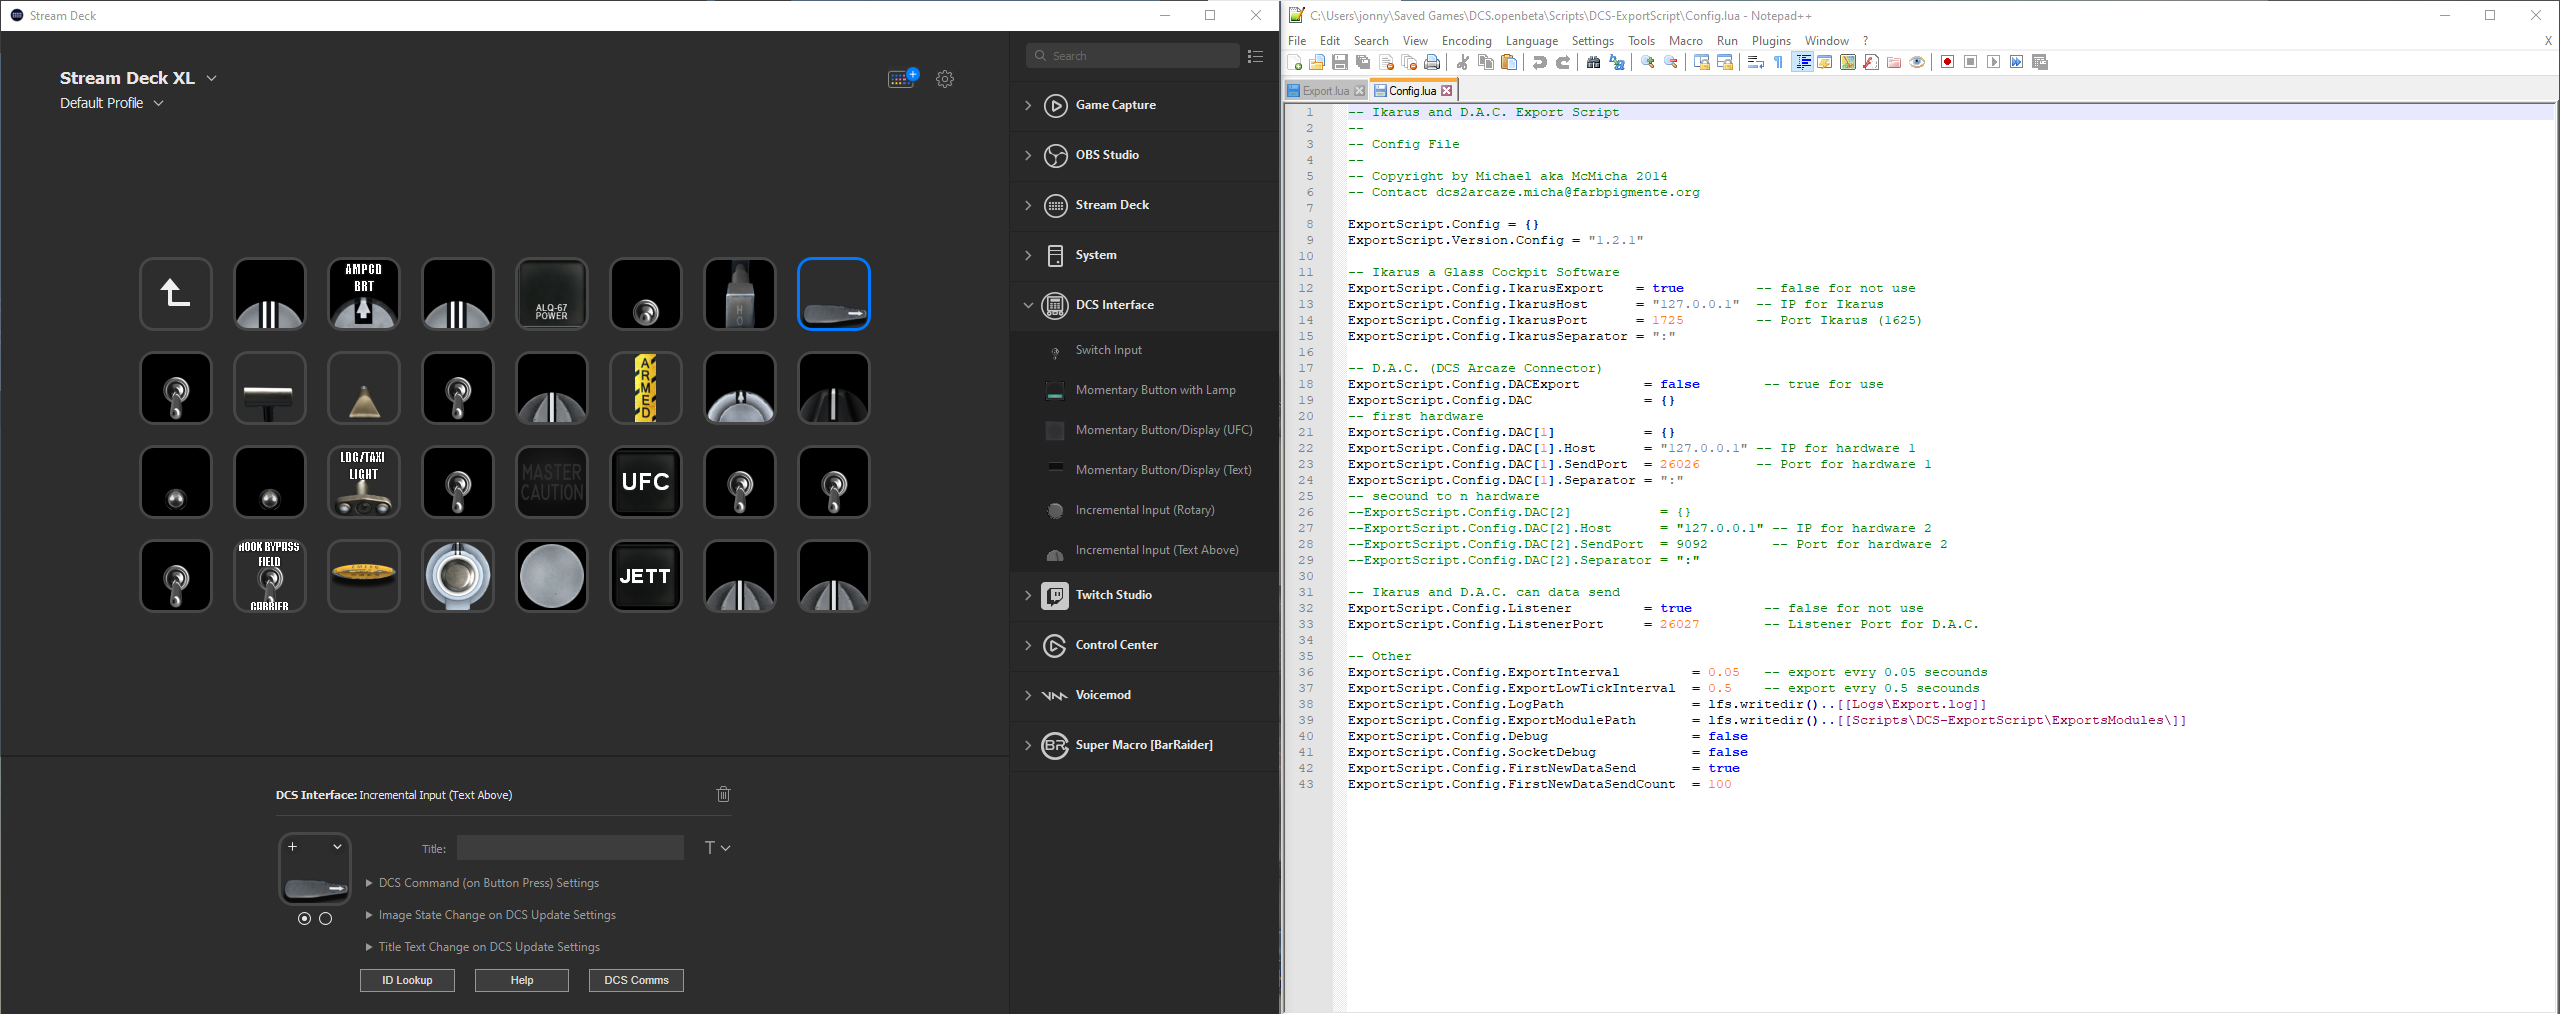Click the Paste clipboard icon in Notepad++
This screenshot has width=2560, height=1014.
click(x=1509, y=62)
